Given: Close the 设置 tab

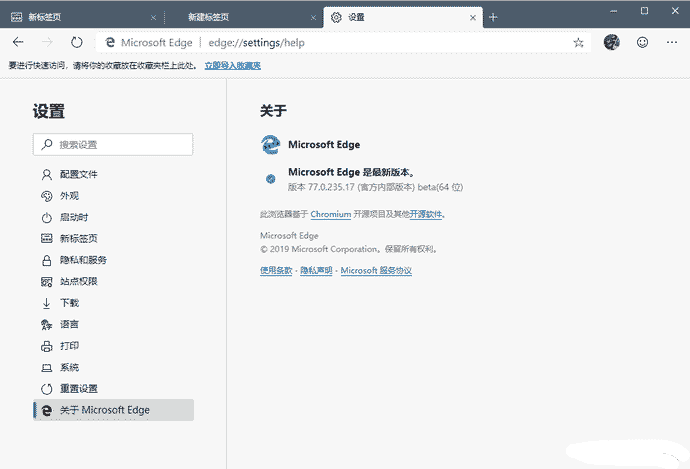Looking at the screenshot, I should click(473, 18).
